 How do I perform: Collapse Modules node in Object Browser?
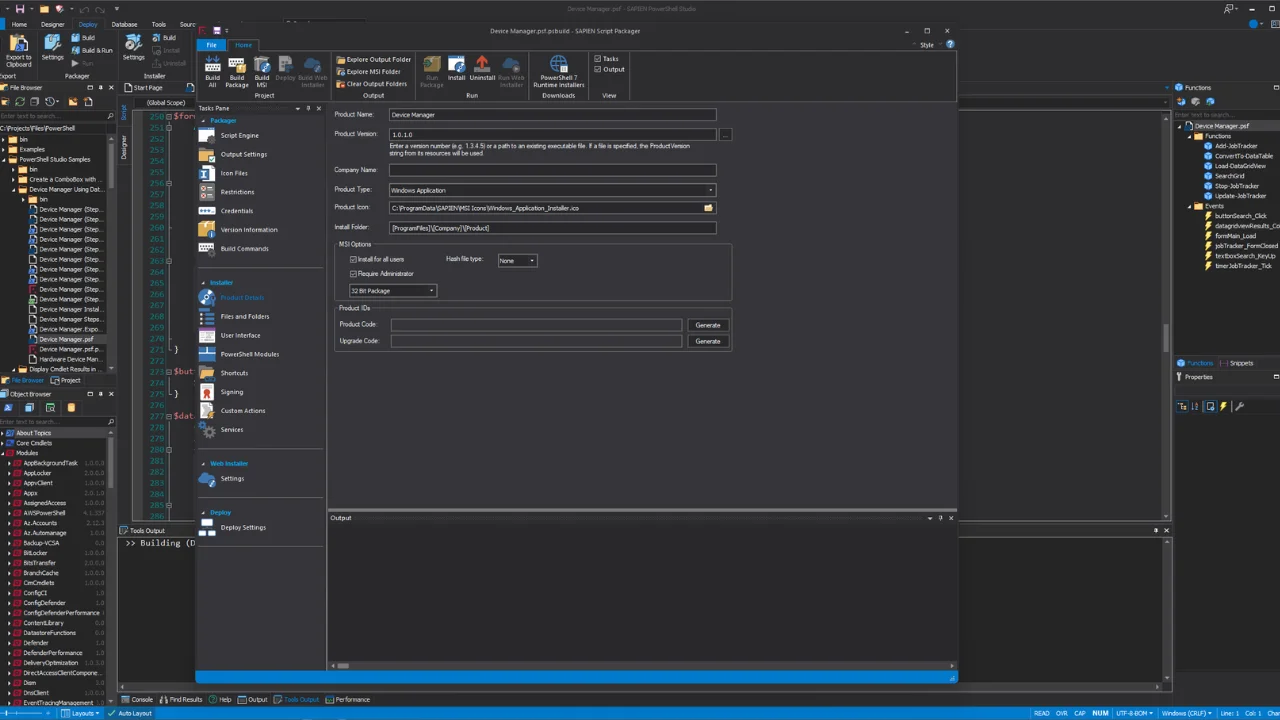[4, 453]
